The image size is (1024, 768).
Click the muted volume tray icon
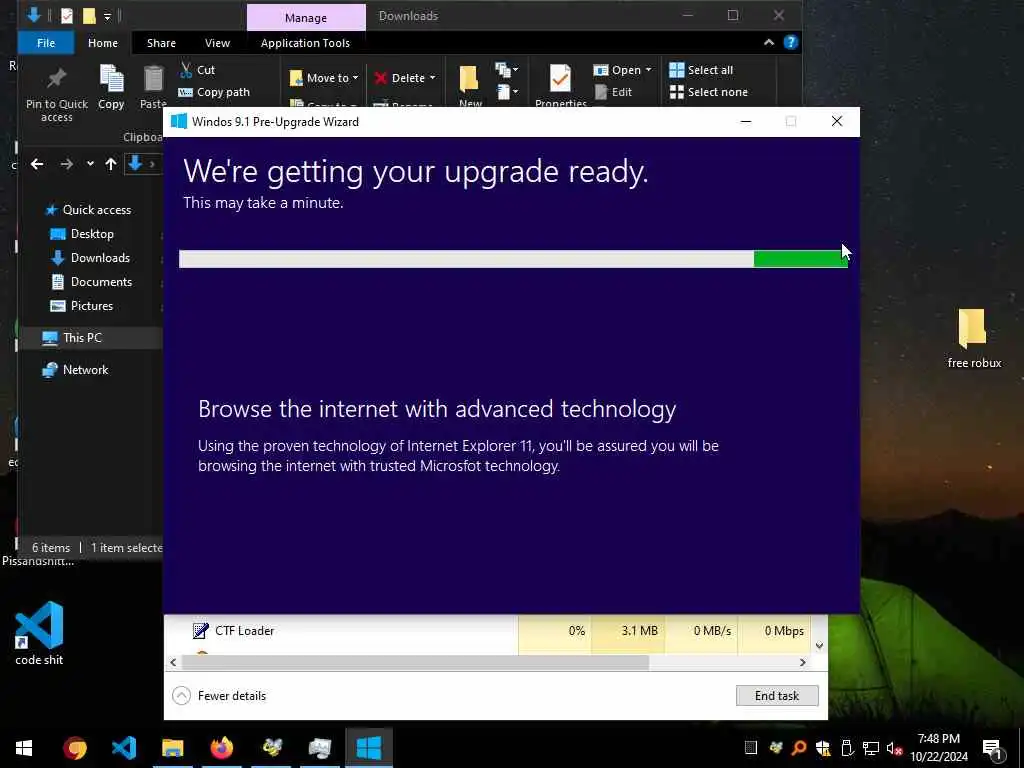(893, 748)
